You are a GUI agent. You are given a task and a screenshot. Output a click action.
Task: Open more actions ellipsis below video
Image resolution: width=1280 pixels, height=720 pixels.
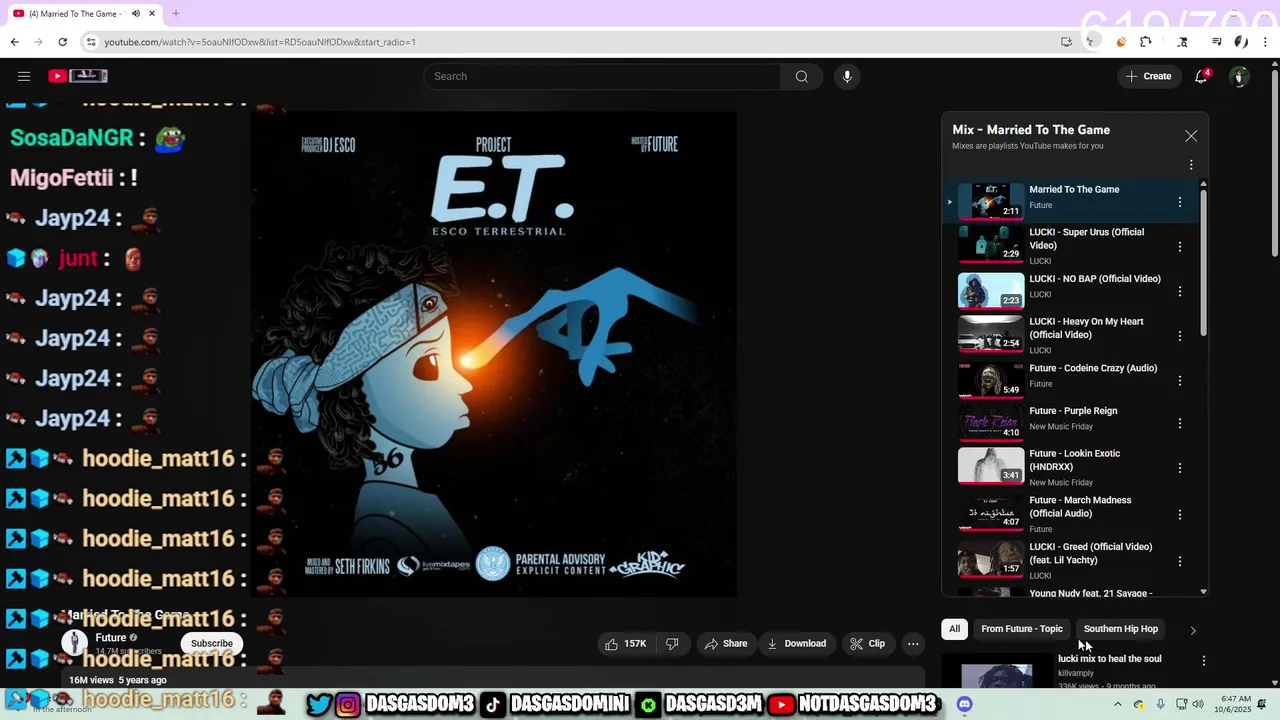tap(913, 644)
